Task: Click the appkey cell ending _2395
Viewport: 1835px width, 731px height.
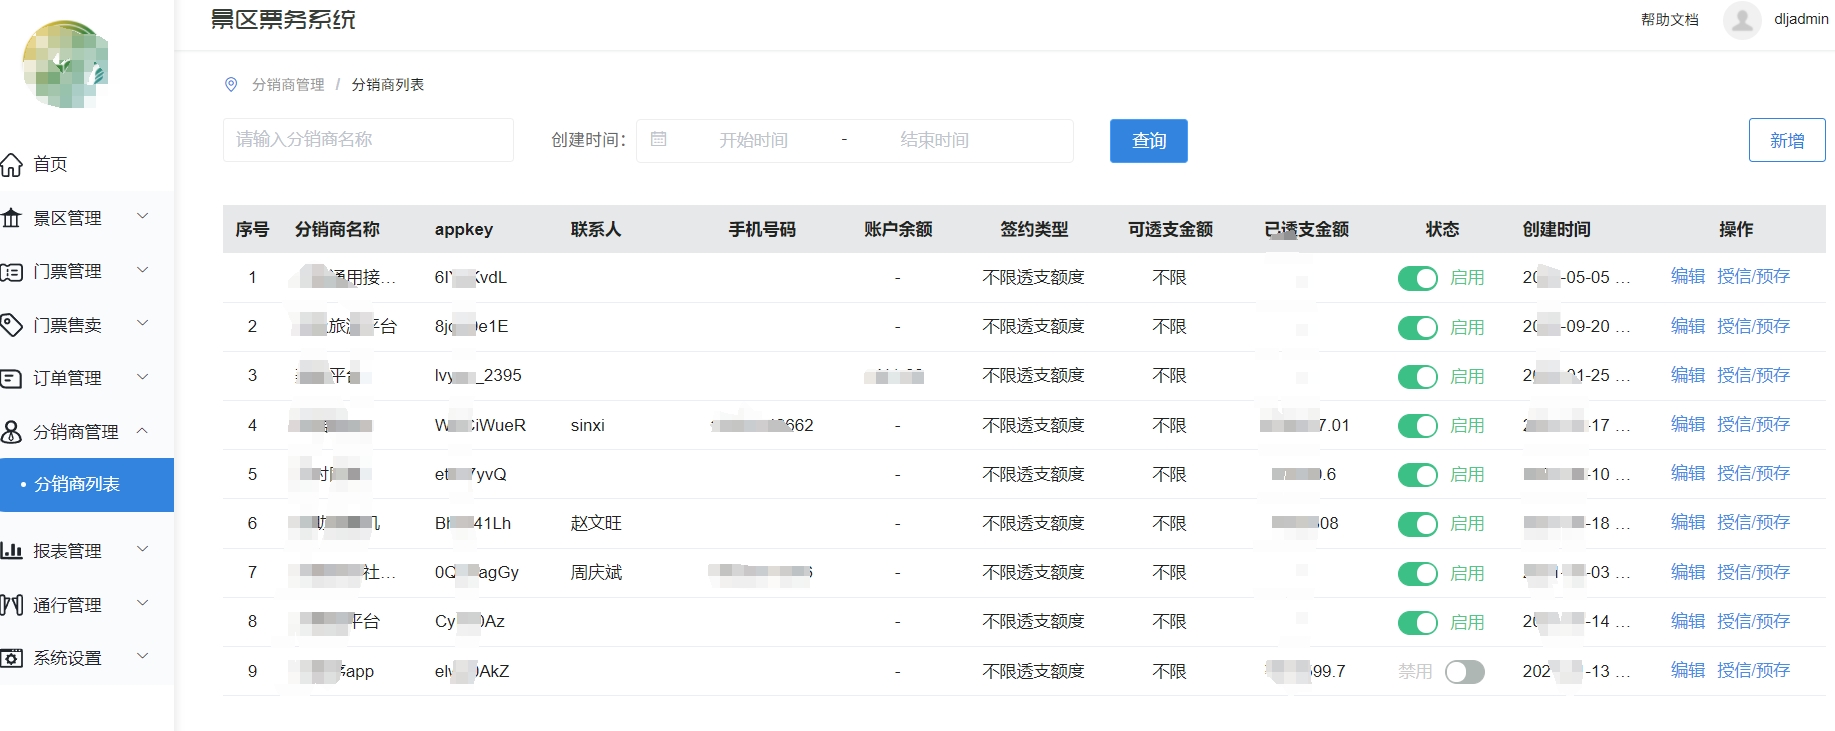Action: pos(478,376)
